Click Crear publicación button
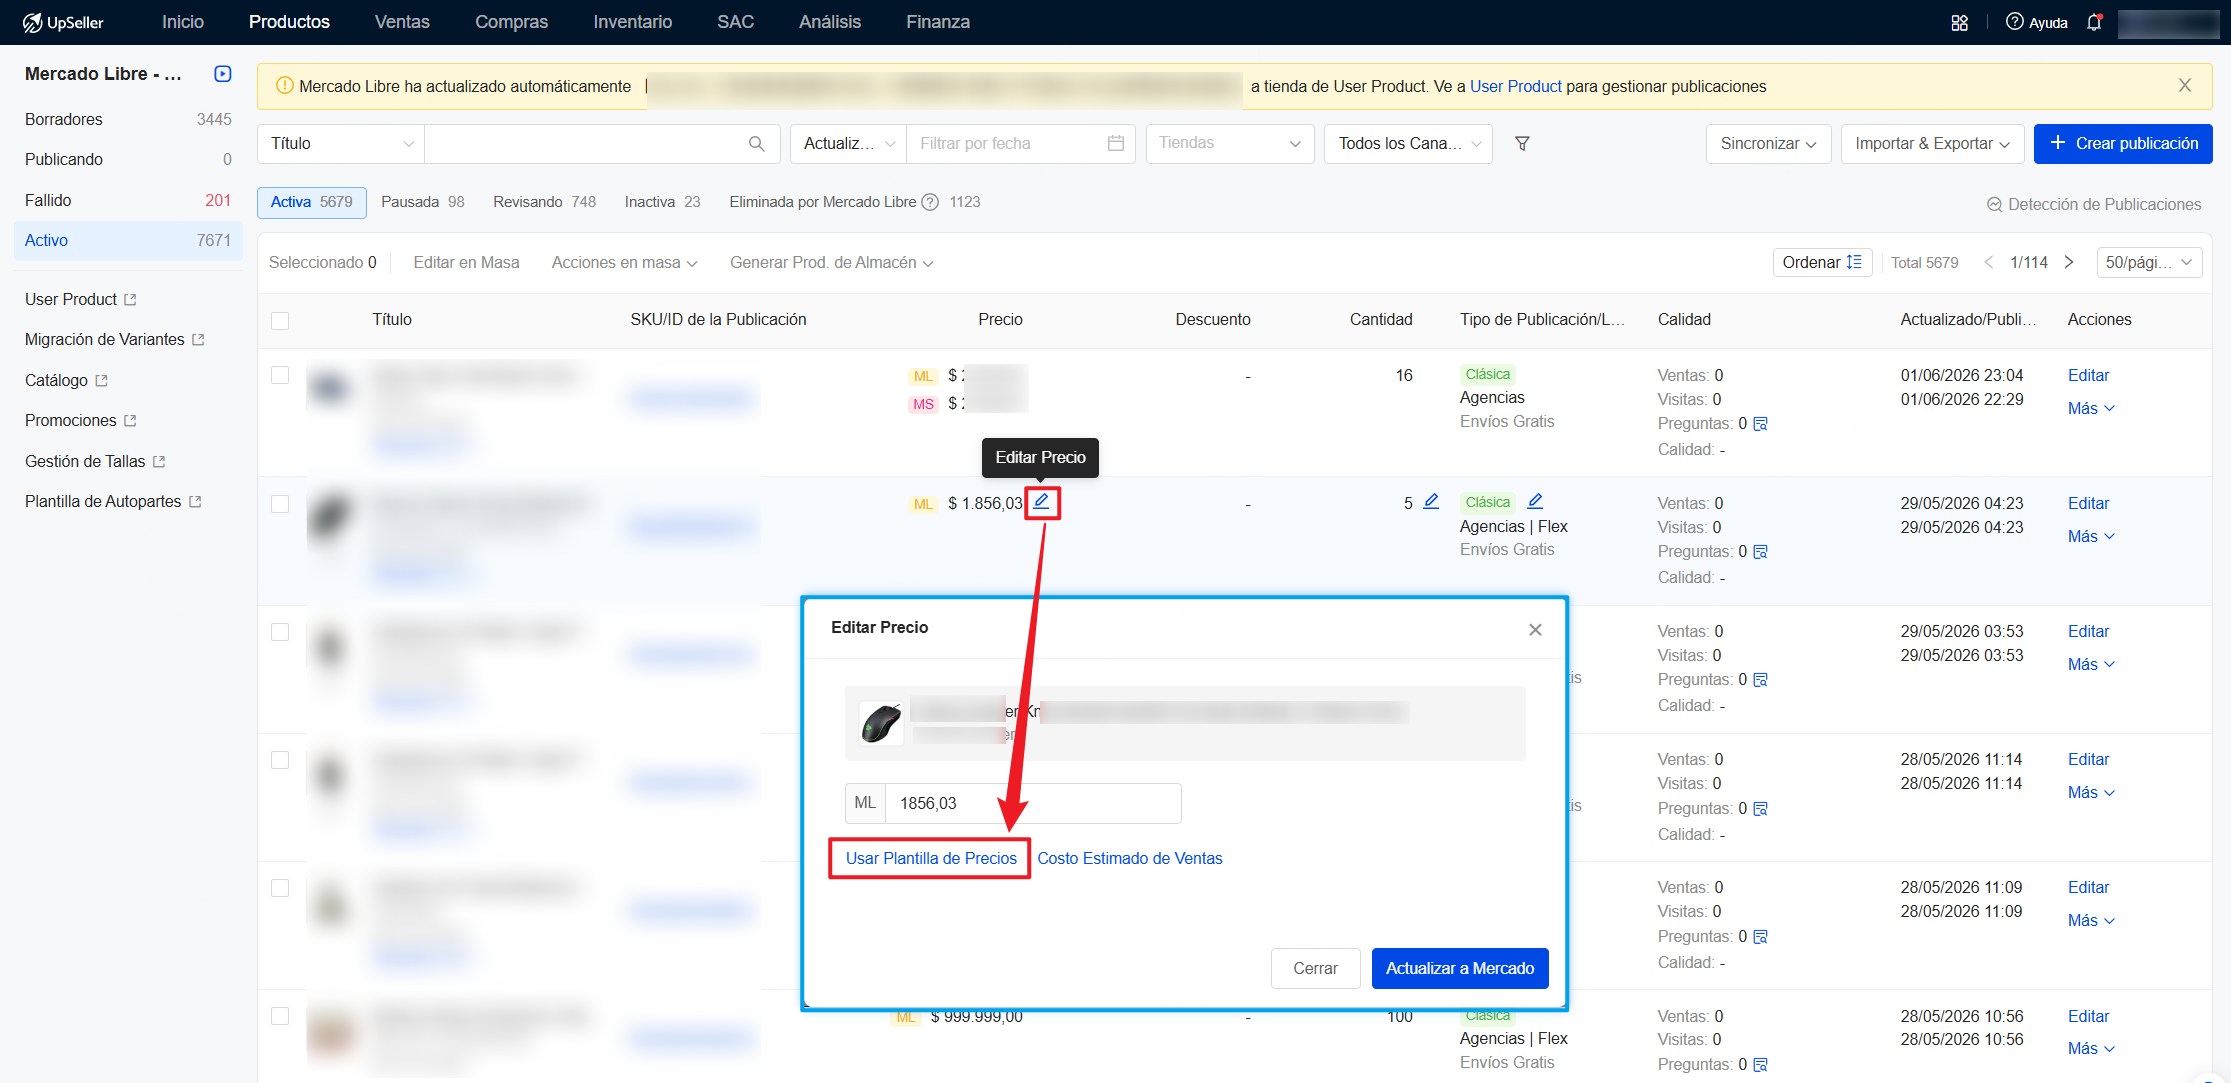The height and width of the screenshot is (1083, 2231). pyautogui.click(x=2123, y=144)
